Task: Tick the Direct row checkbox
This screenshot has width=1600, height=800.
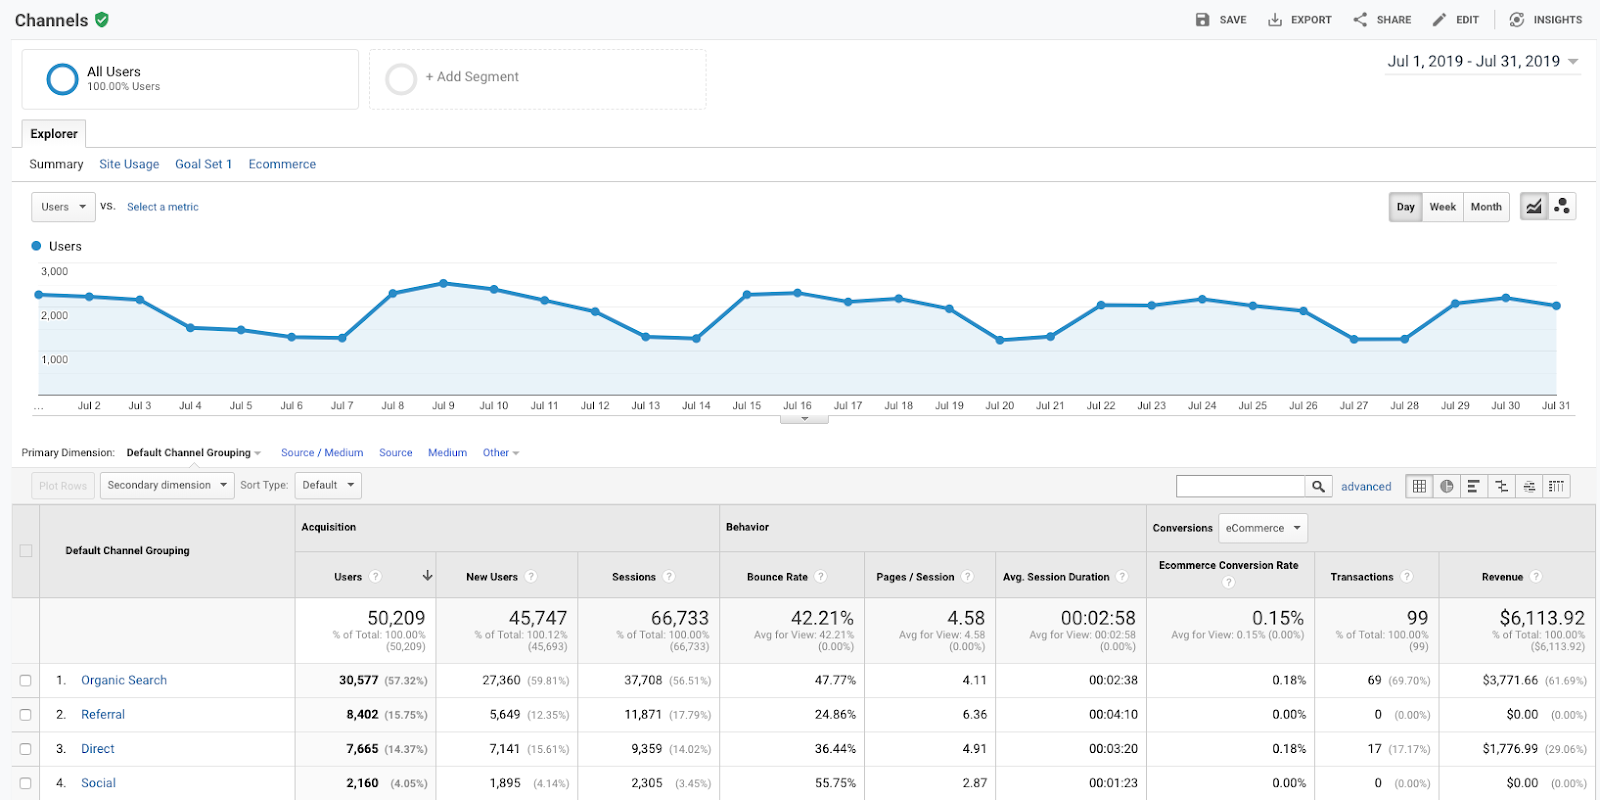Action: point(26,749)
